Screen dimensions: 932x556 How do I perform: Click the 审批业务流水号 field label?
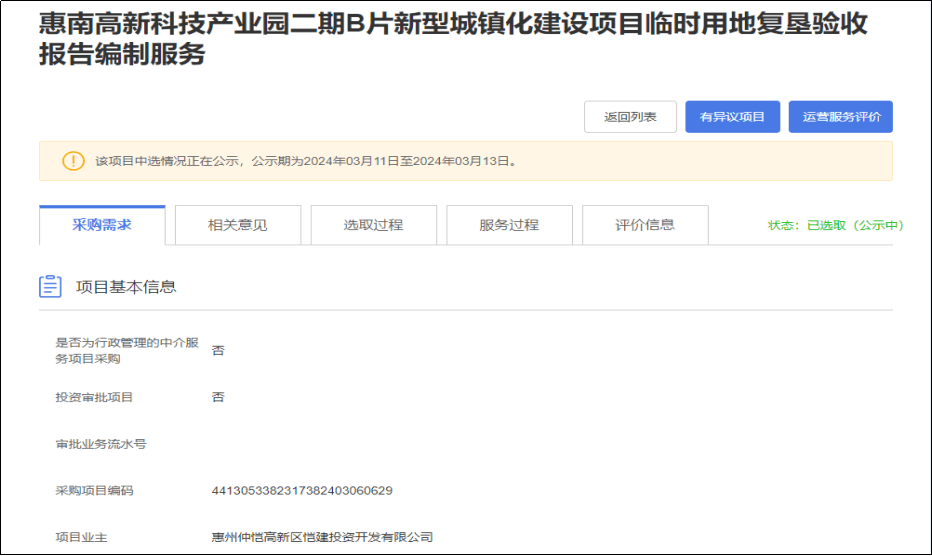coord(101,444)
